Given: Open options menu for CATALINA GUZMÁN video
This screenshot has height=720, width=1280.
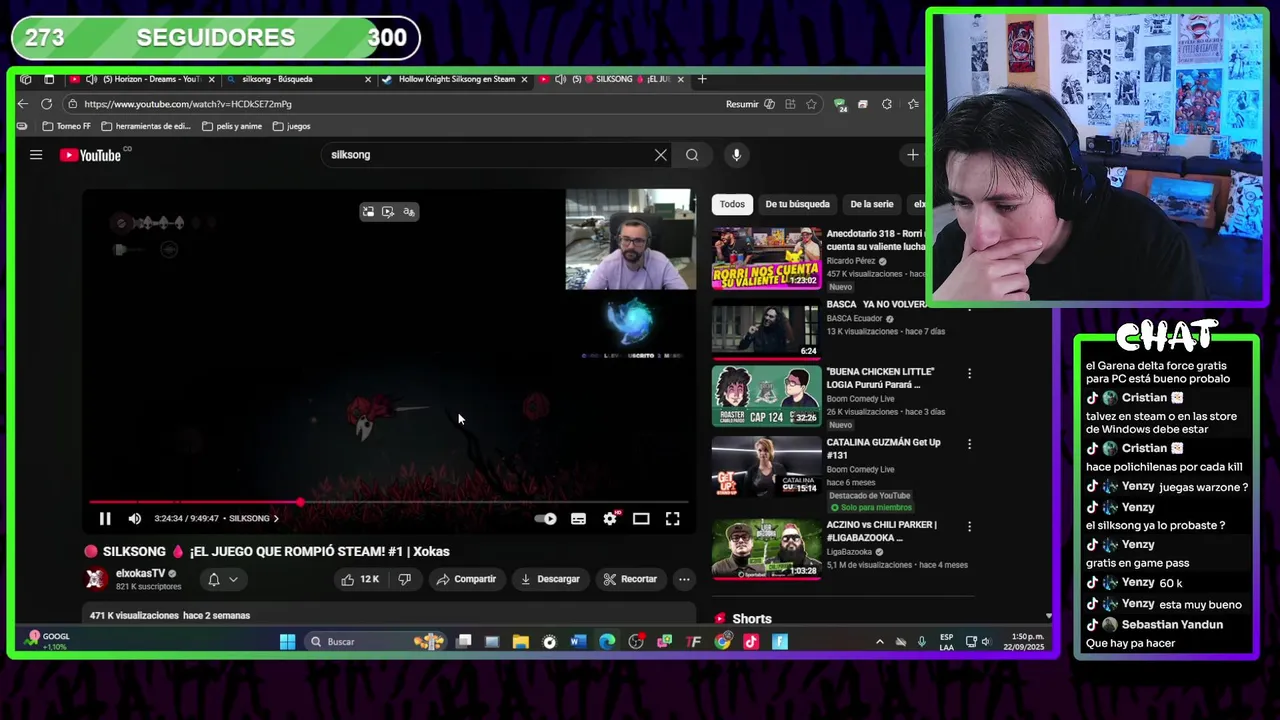Looking at the screenshot, I should [968, 443].
